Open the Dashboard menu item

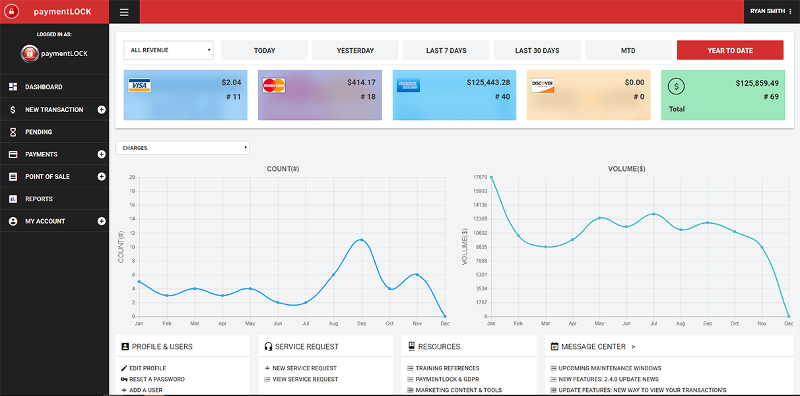54,87
